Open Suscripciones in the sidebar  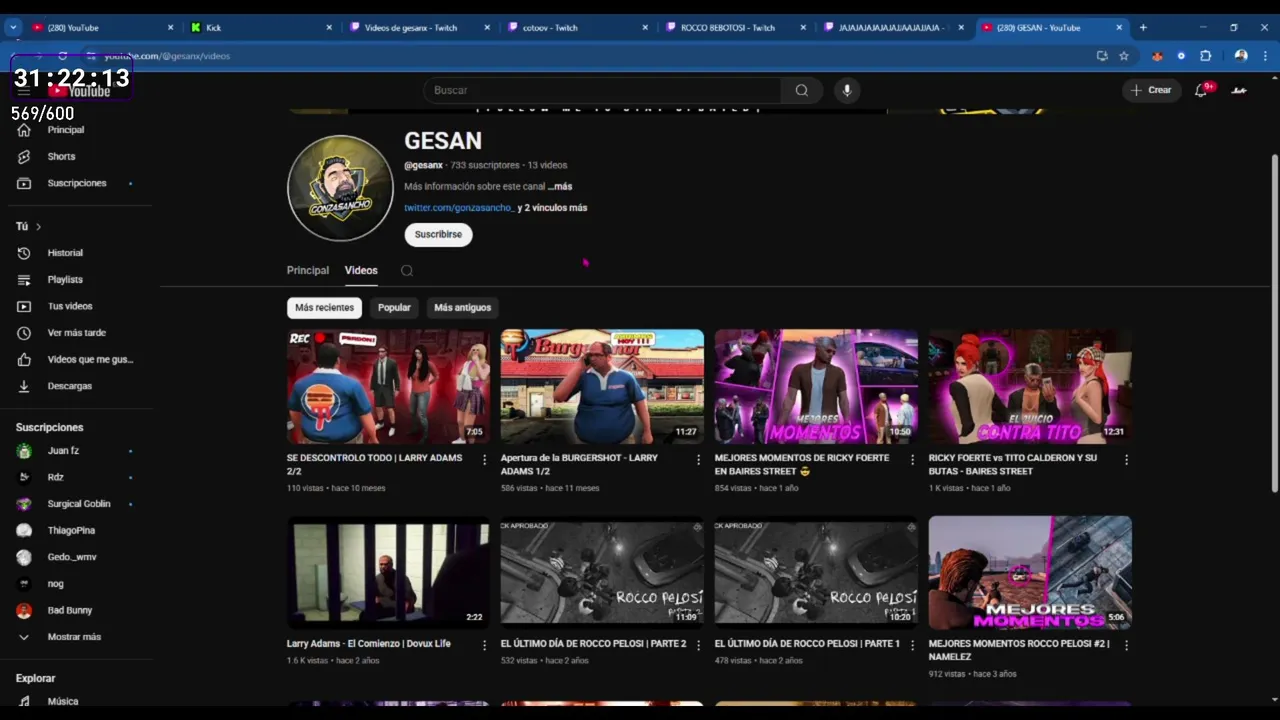[76, 183]
